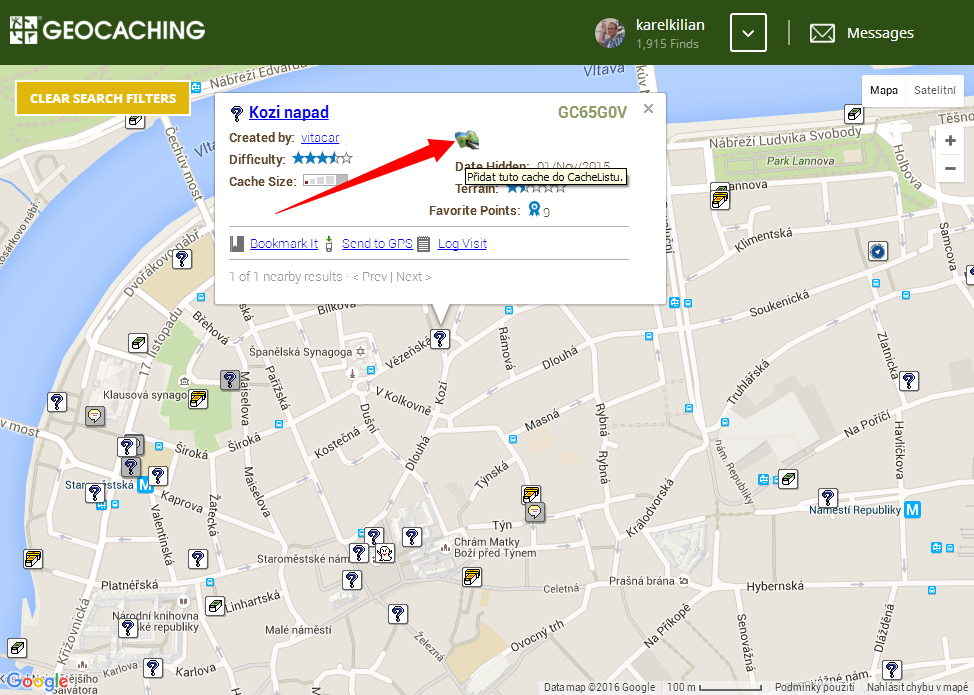Open Nahlásit chybu v mapě link
974x695 pixels.
click(917, 688)
